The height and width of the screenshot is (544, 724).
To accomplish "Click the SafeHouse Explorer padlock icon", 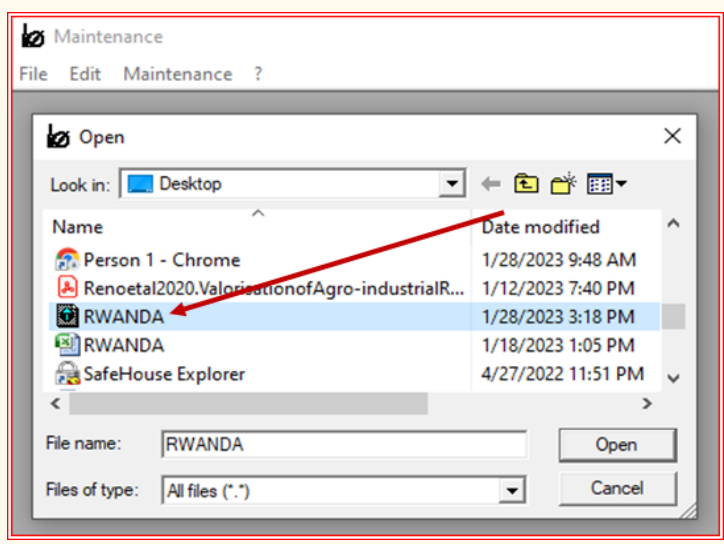I will pyautogui.click(x=67, y=373).
